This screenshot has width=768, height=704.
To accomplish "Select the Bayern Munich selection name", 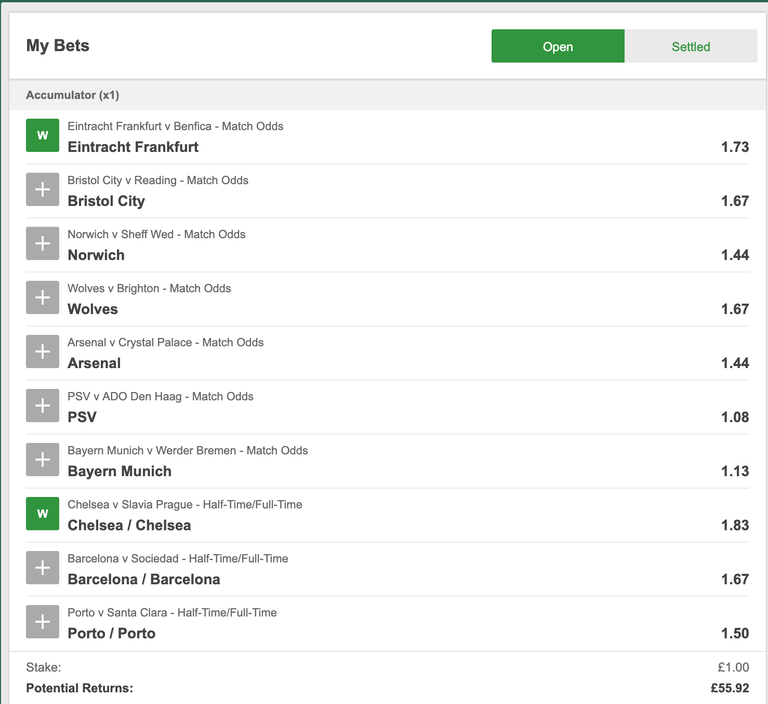I will [120, 471].
